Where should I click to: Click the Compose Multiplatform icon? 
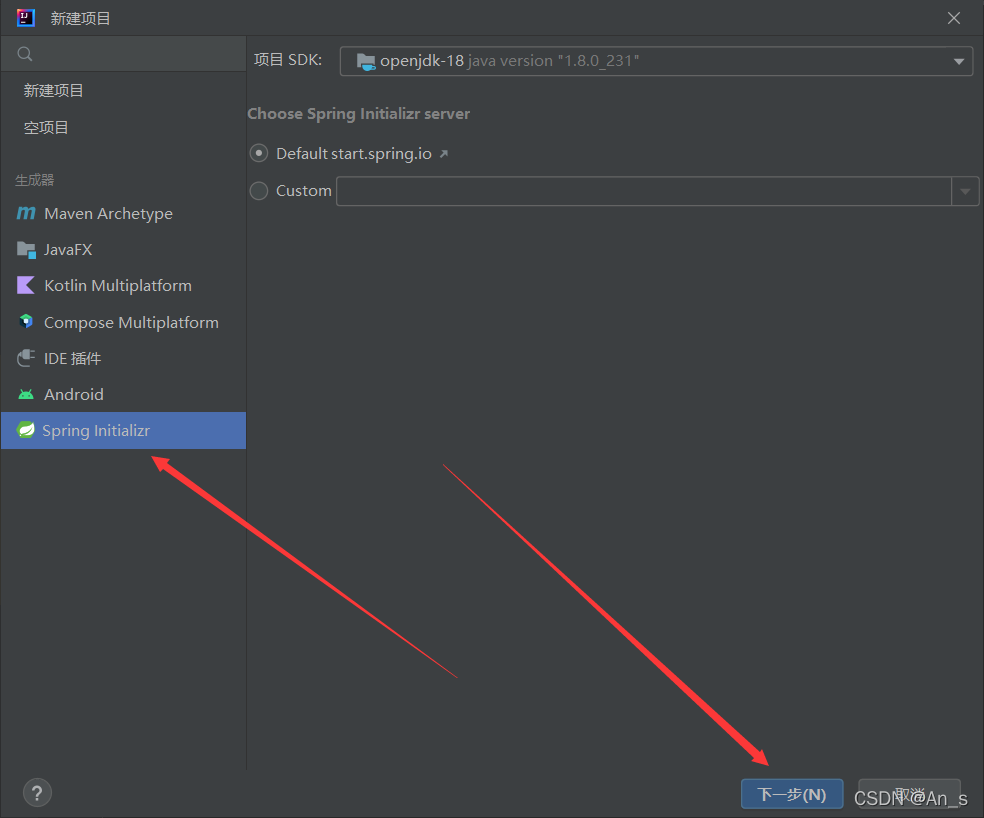(26, 322)
